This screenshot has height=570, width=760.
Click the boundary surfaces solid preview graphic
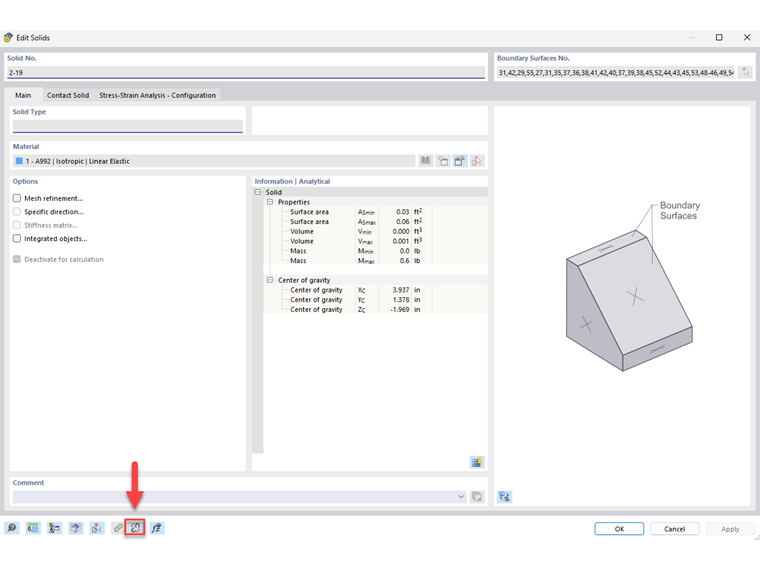pyautogui.click(x=629, y=301)
